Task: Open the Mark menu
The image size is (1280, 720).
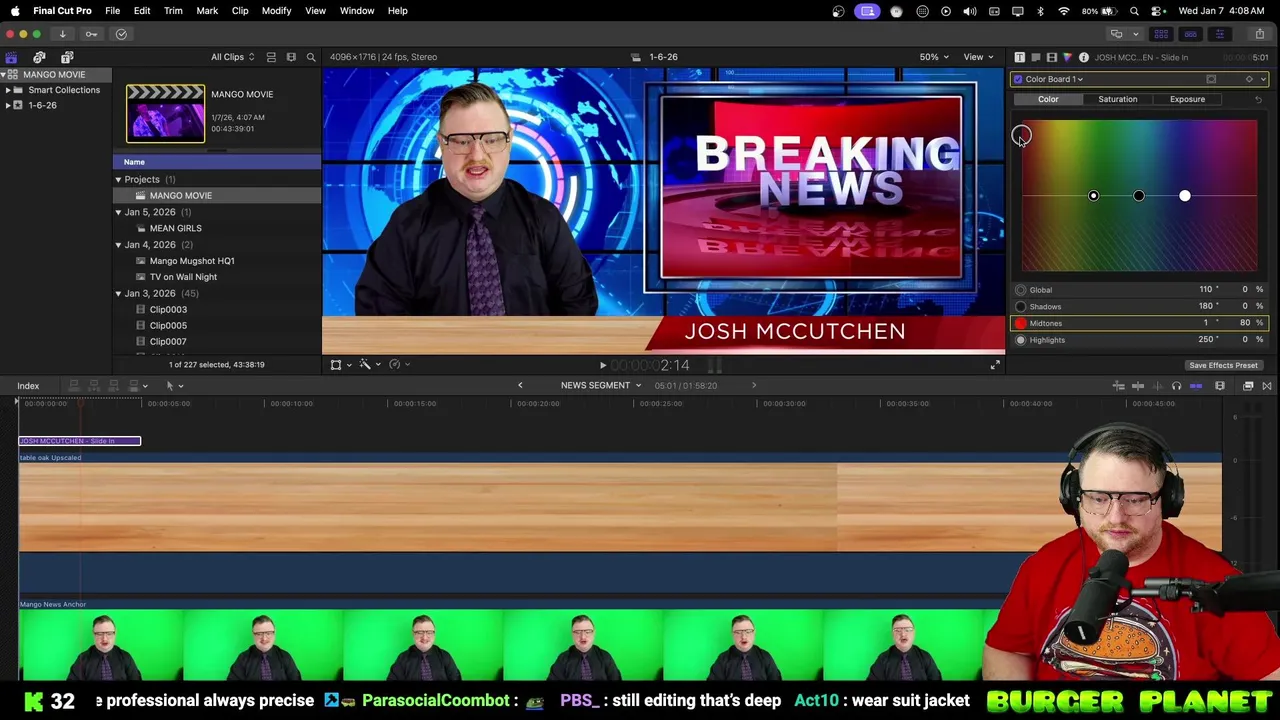Action: click(207, 11)
